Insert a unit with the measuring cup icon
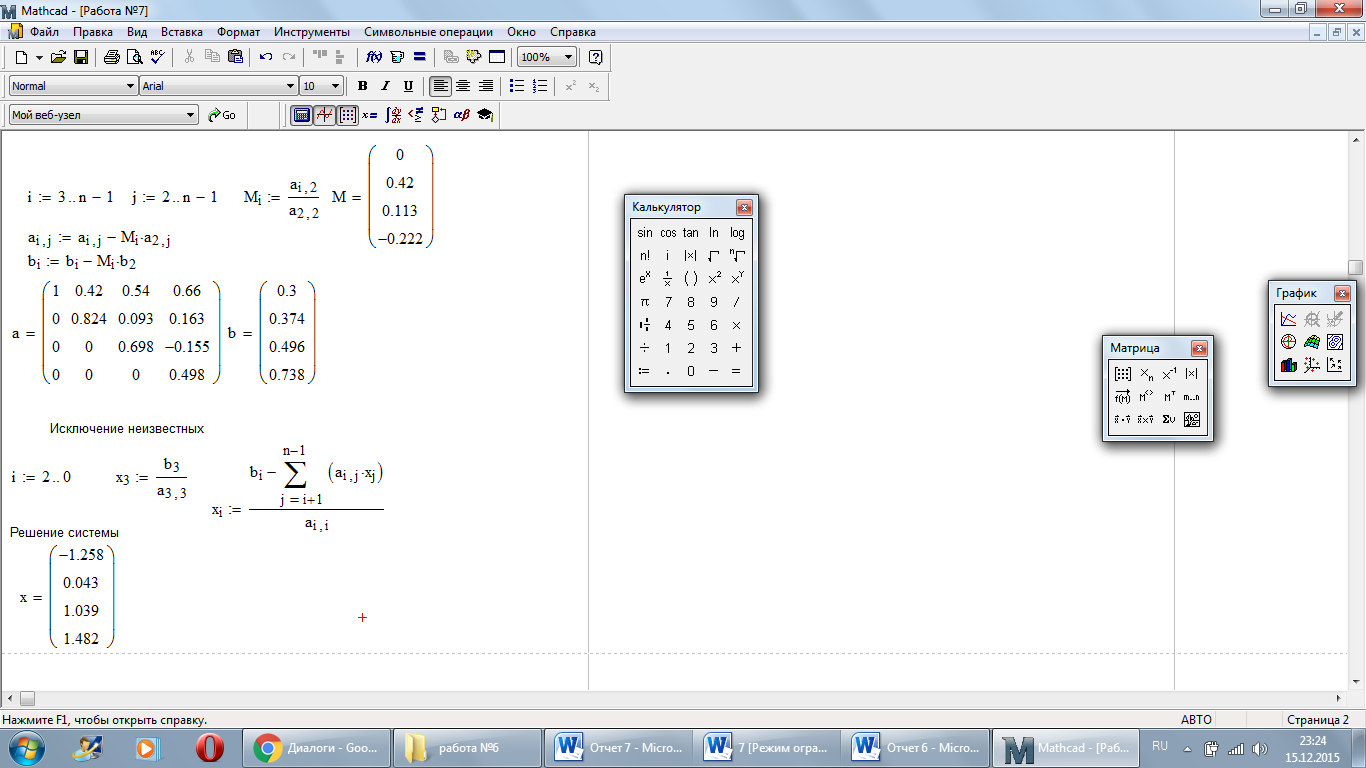 pyautogui.click(x=397, y=57)
